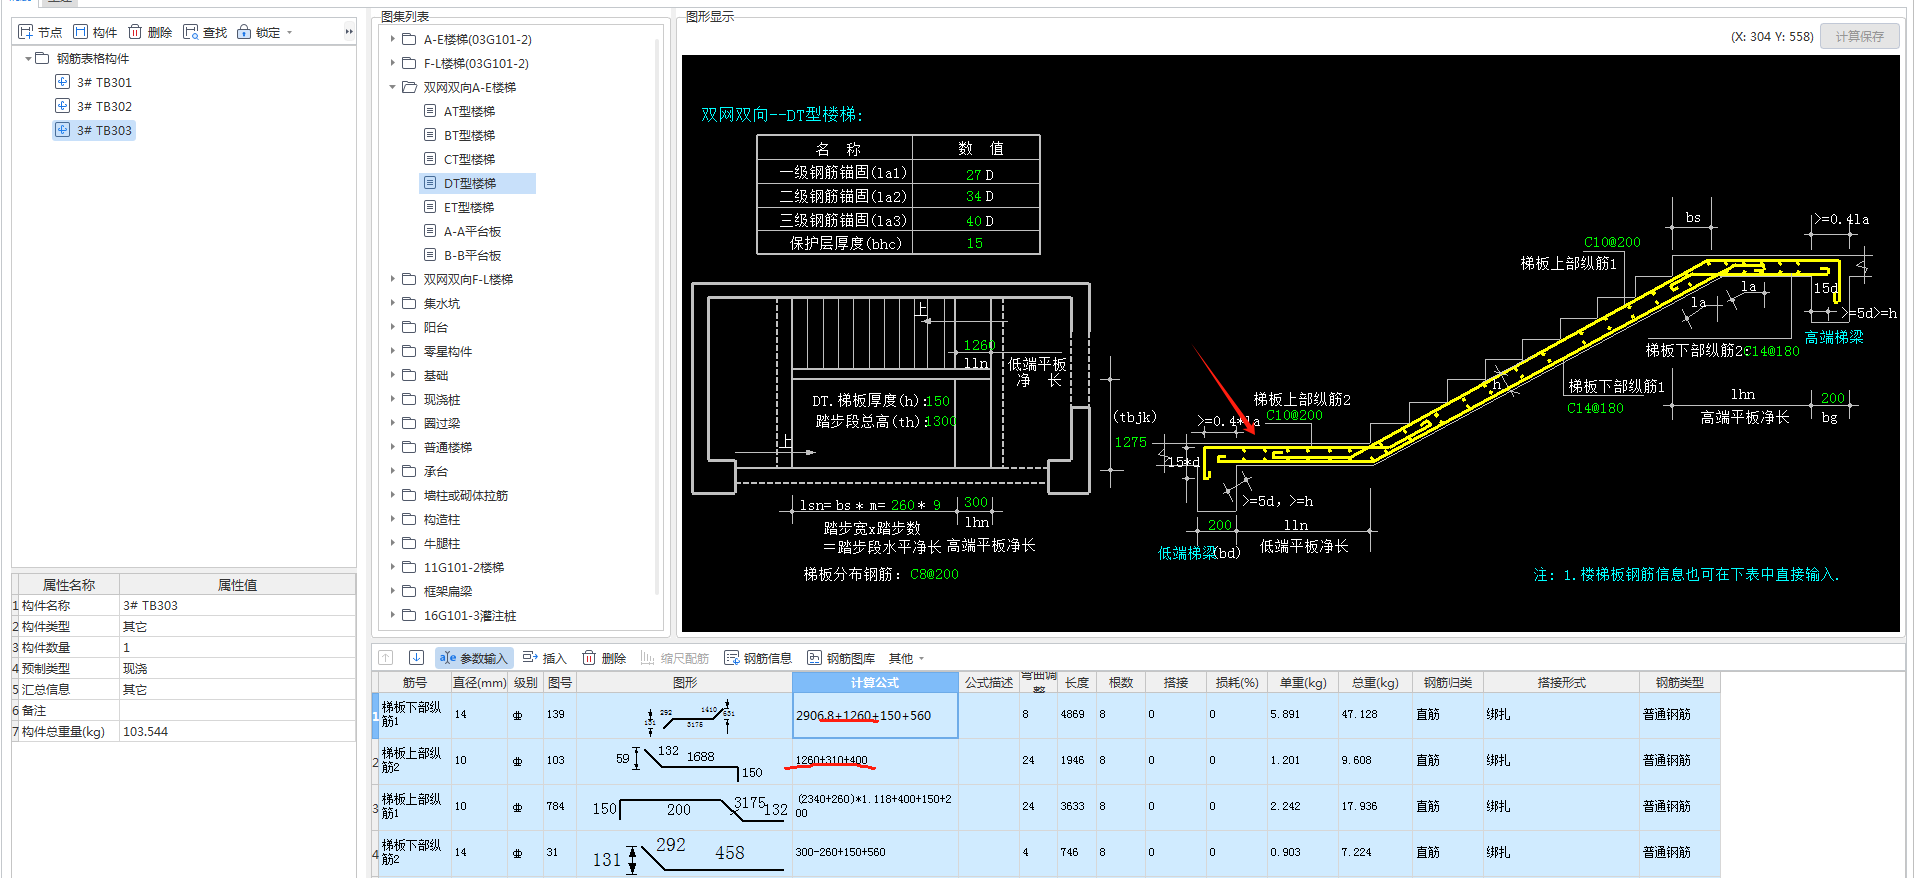The height and width of the screenshot is (878, 1914).
Task: Toggle the 参数输入 button
Action: pyautogui.click(x=474, y=658)
